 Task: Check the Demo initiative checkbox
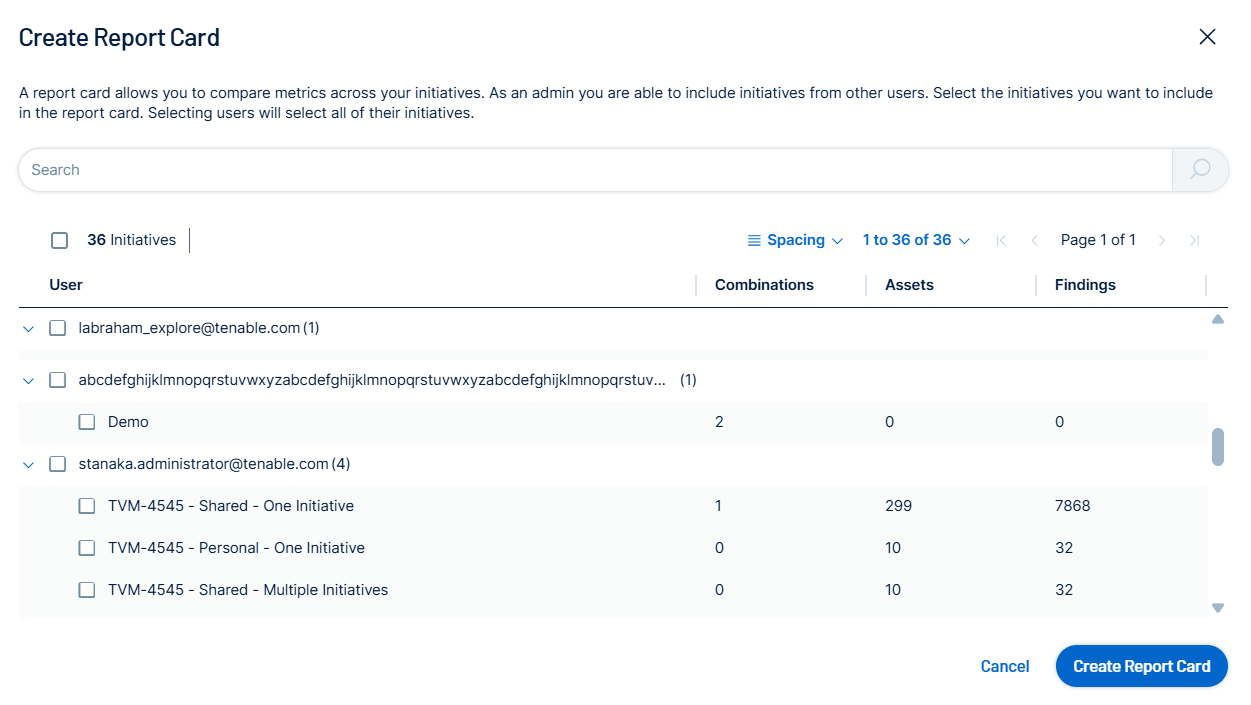click(x=87, y=422)
